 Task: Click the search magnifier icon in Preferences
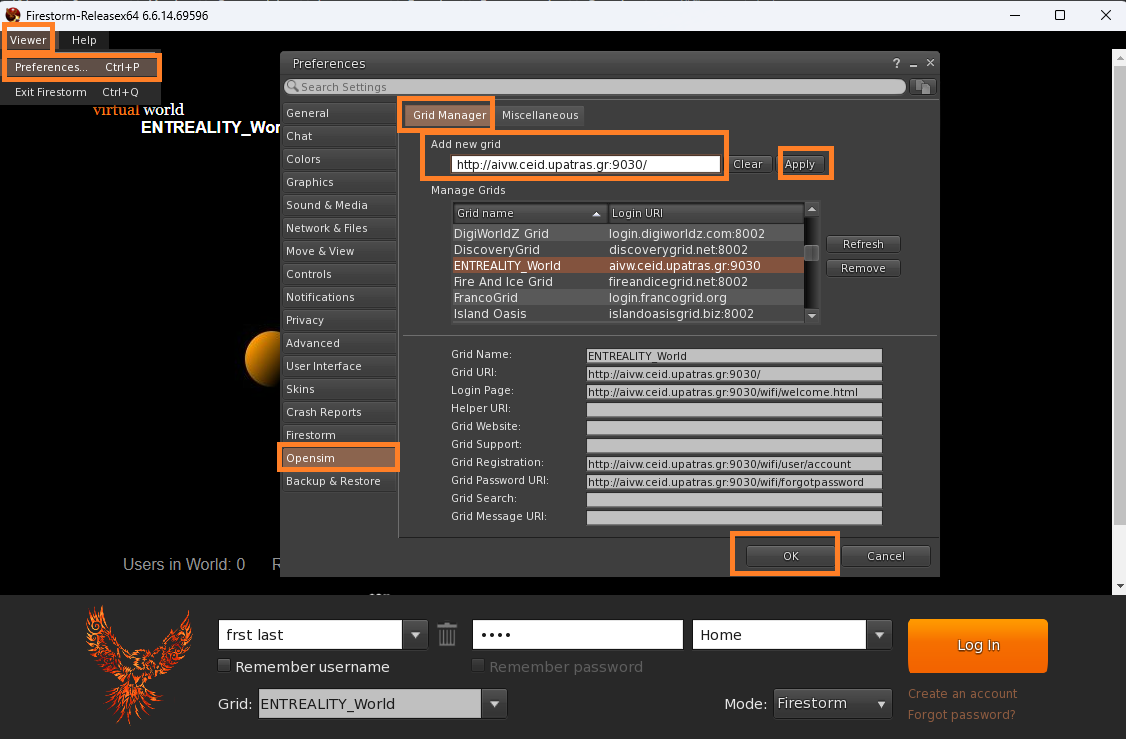tap(292, 86)
